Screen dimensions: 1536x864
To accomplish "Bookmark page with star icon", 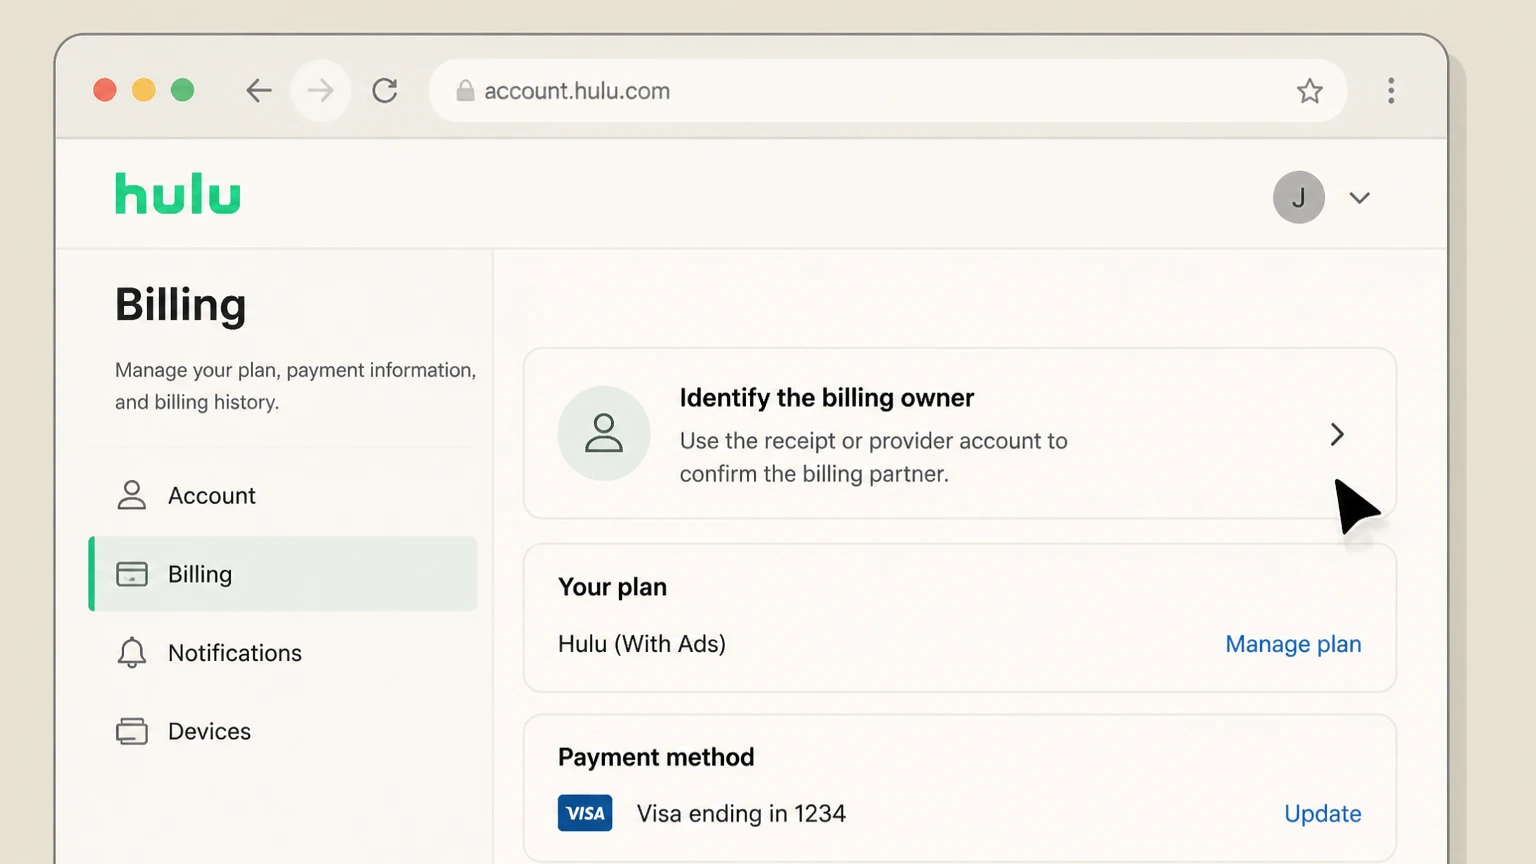I will pos(1310,91).
